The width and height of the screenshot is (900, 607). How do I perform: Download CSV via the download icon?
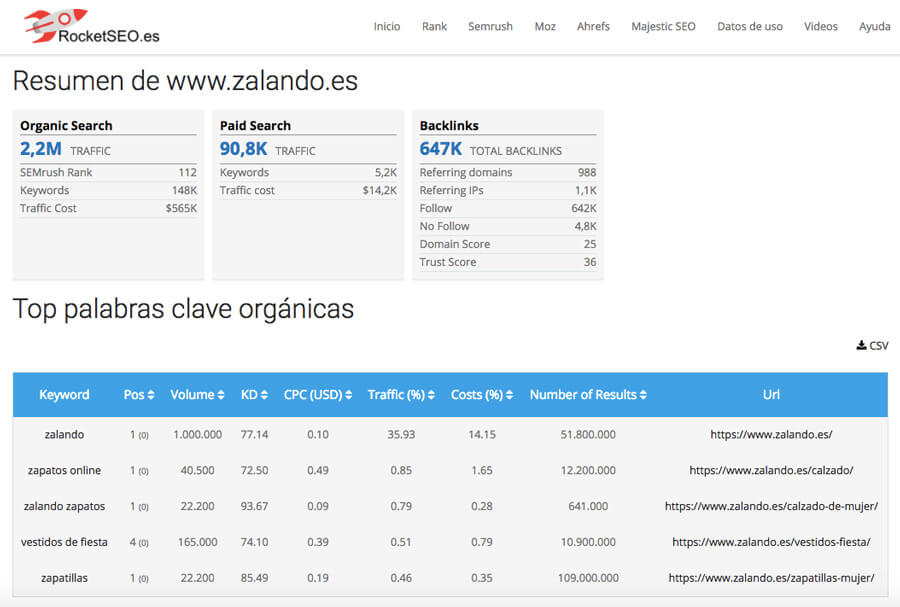tap(861, 345)
